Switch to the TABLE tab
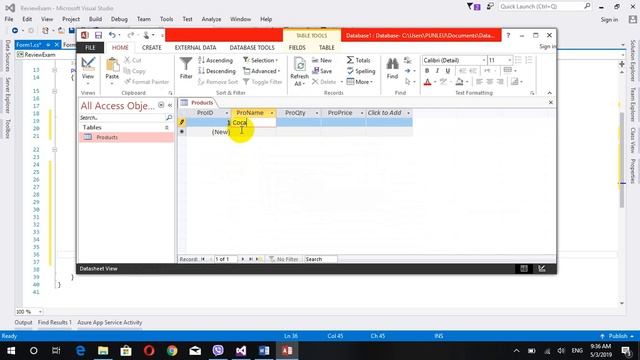Viewport: 640px width, 360px height. click(327, 48)
